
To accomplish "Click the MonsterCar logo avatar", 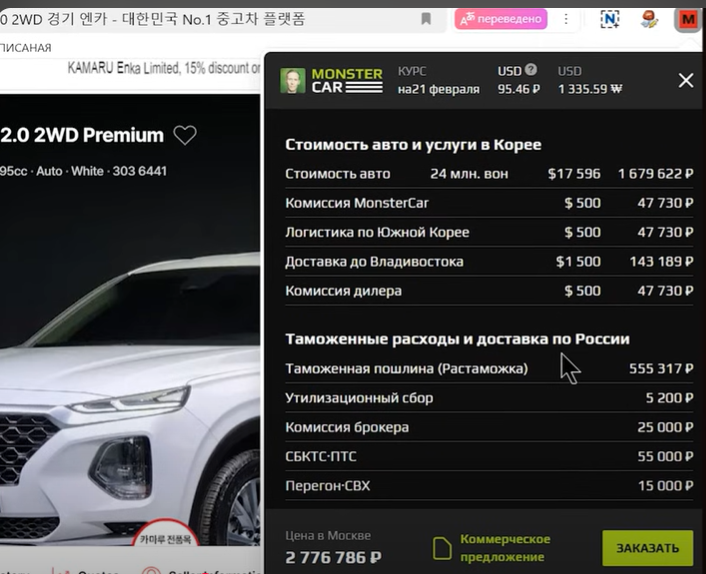I will [x=292, y=81].
